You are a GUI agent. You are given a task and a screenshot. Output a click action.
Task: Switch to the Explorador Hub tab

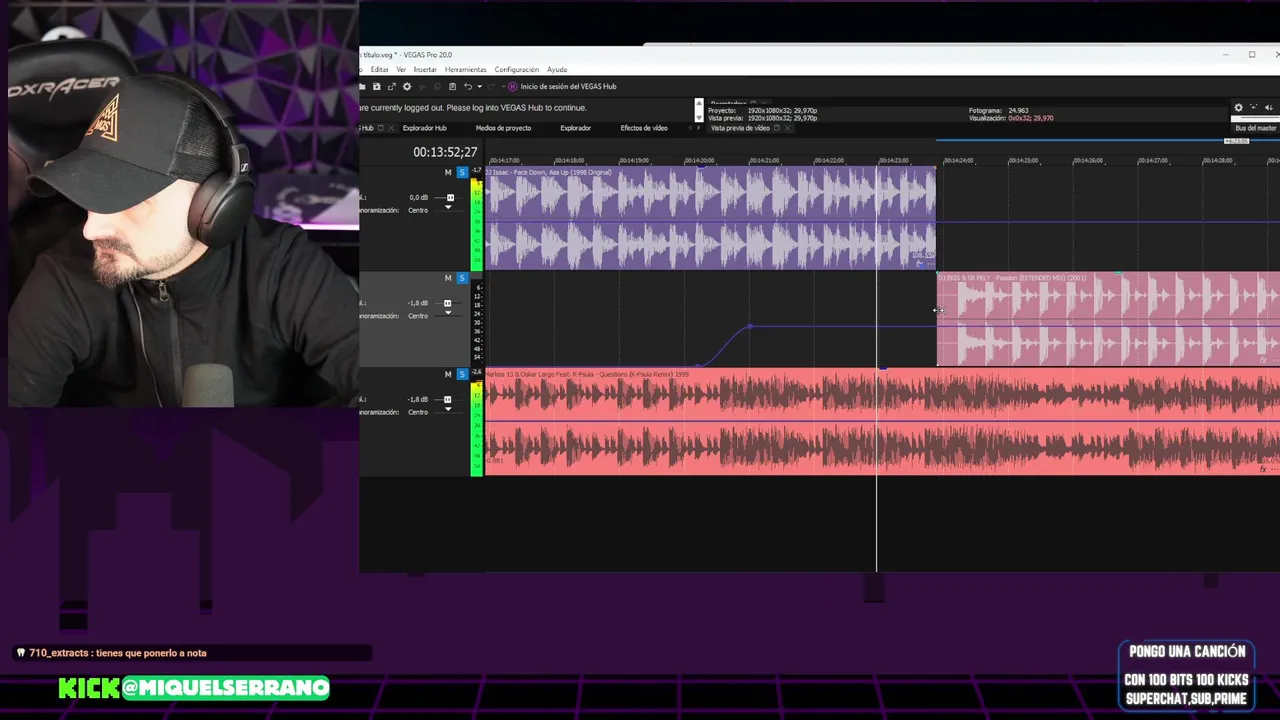click(424, 128)
